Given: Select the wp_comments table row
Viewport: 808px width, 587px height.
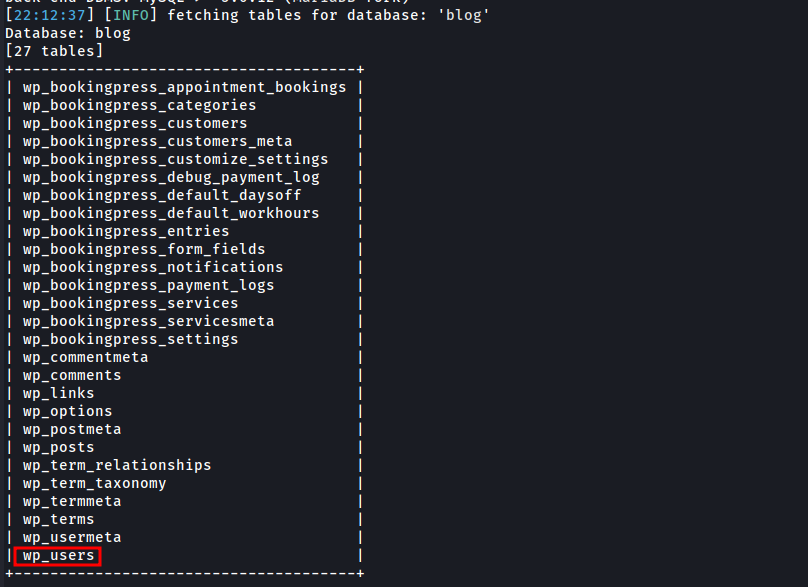Looking at the screenshot, I should click(72, 375).
